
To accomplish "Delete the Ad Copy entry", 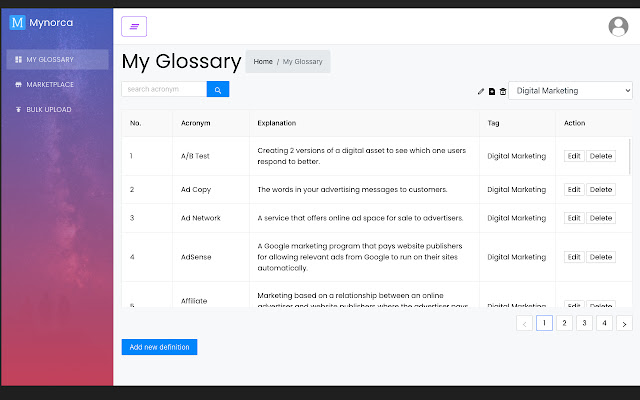I will pyautogui.click(x=601, y=189).
